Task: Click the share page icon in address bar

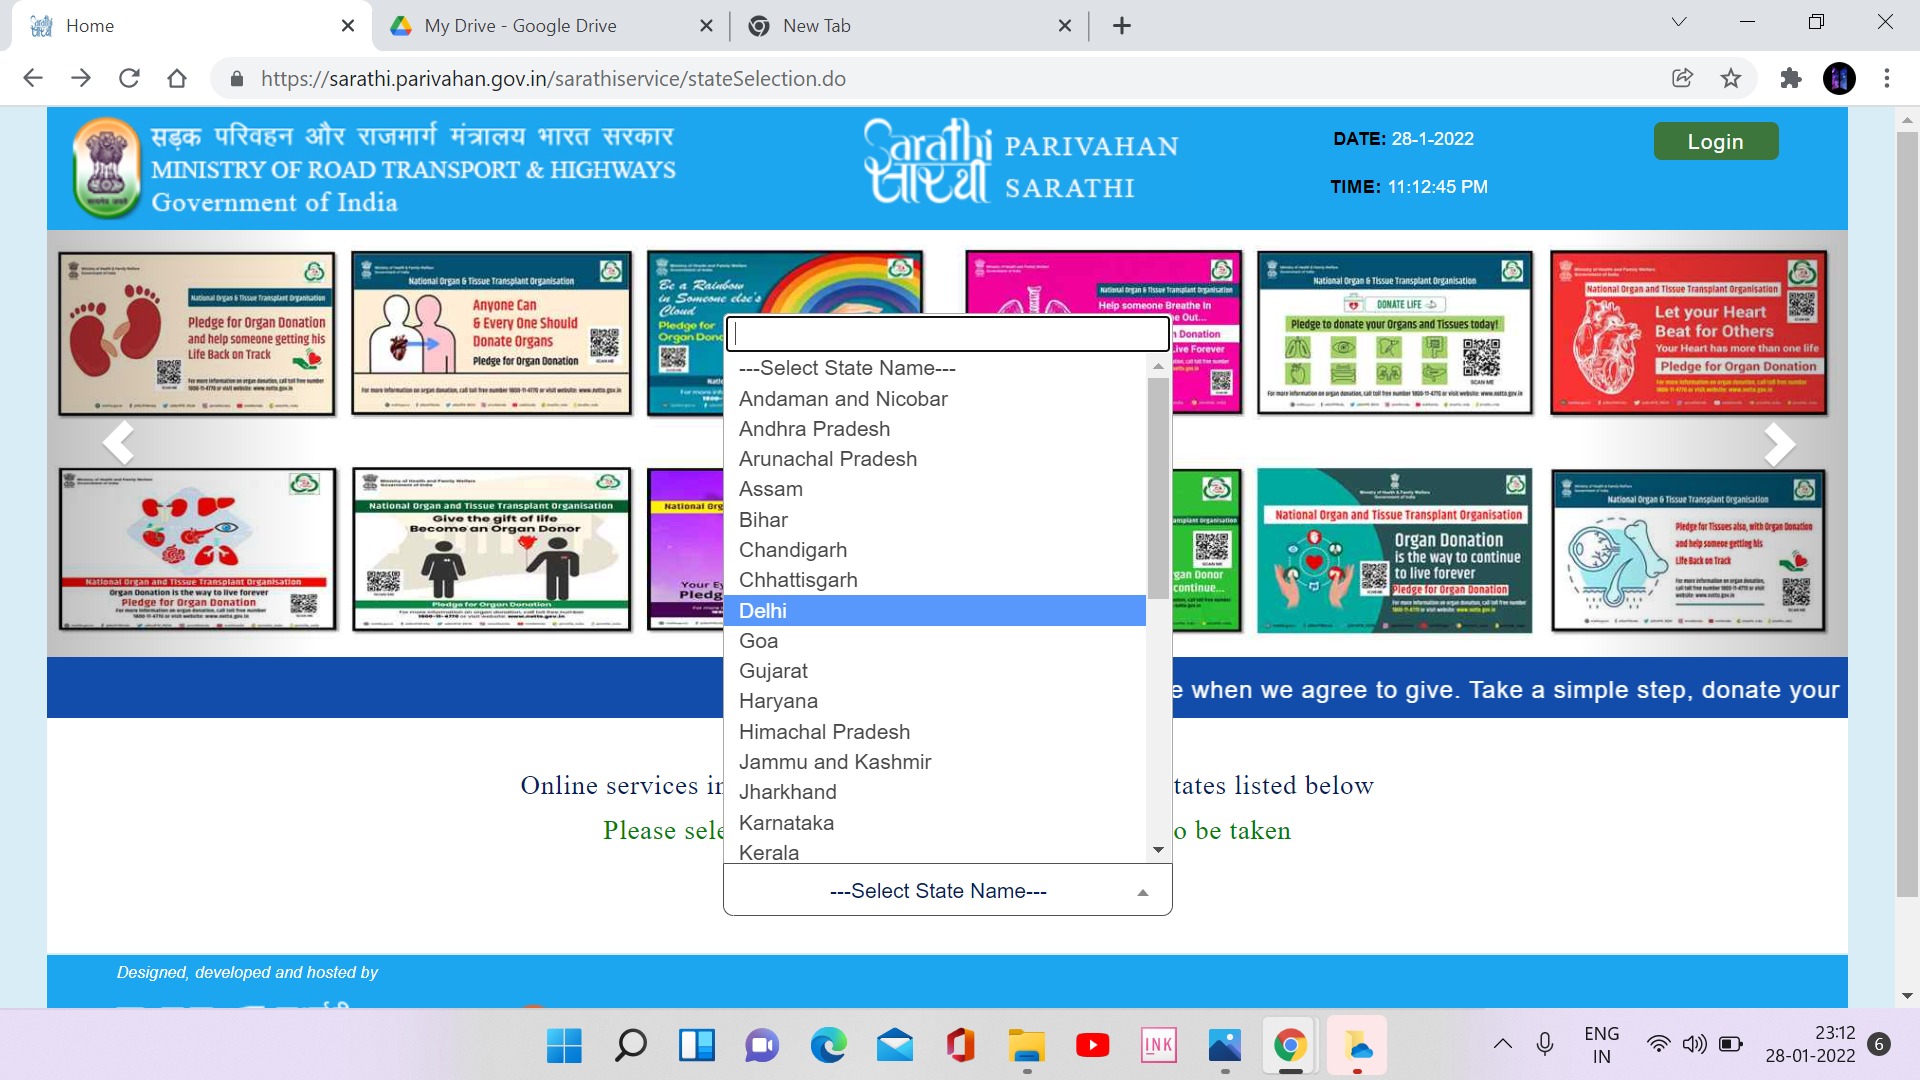Action: (x=1682, y=78)
